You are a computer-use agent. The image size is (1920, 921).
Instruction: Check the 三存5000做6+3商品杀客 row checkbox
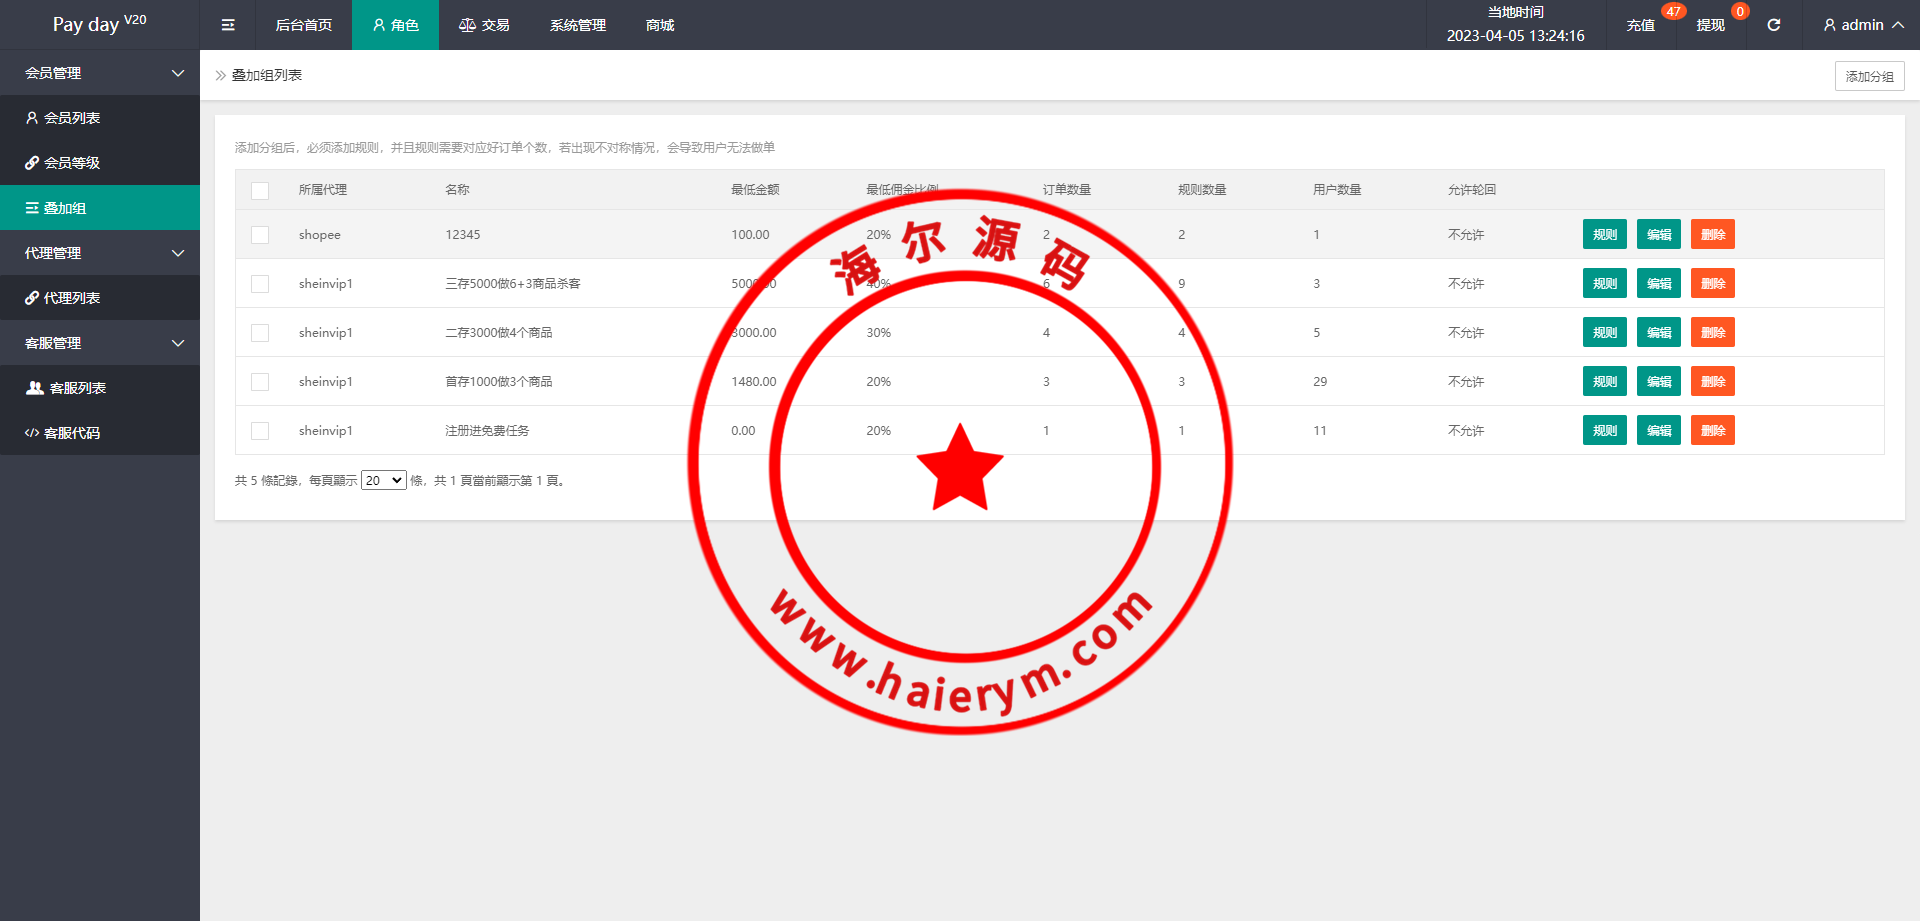click(x=260, y=284)
